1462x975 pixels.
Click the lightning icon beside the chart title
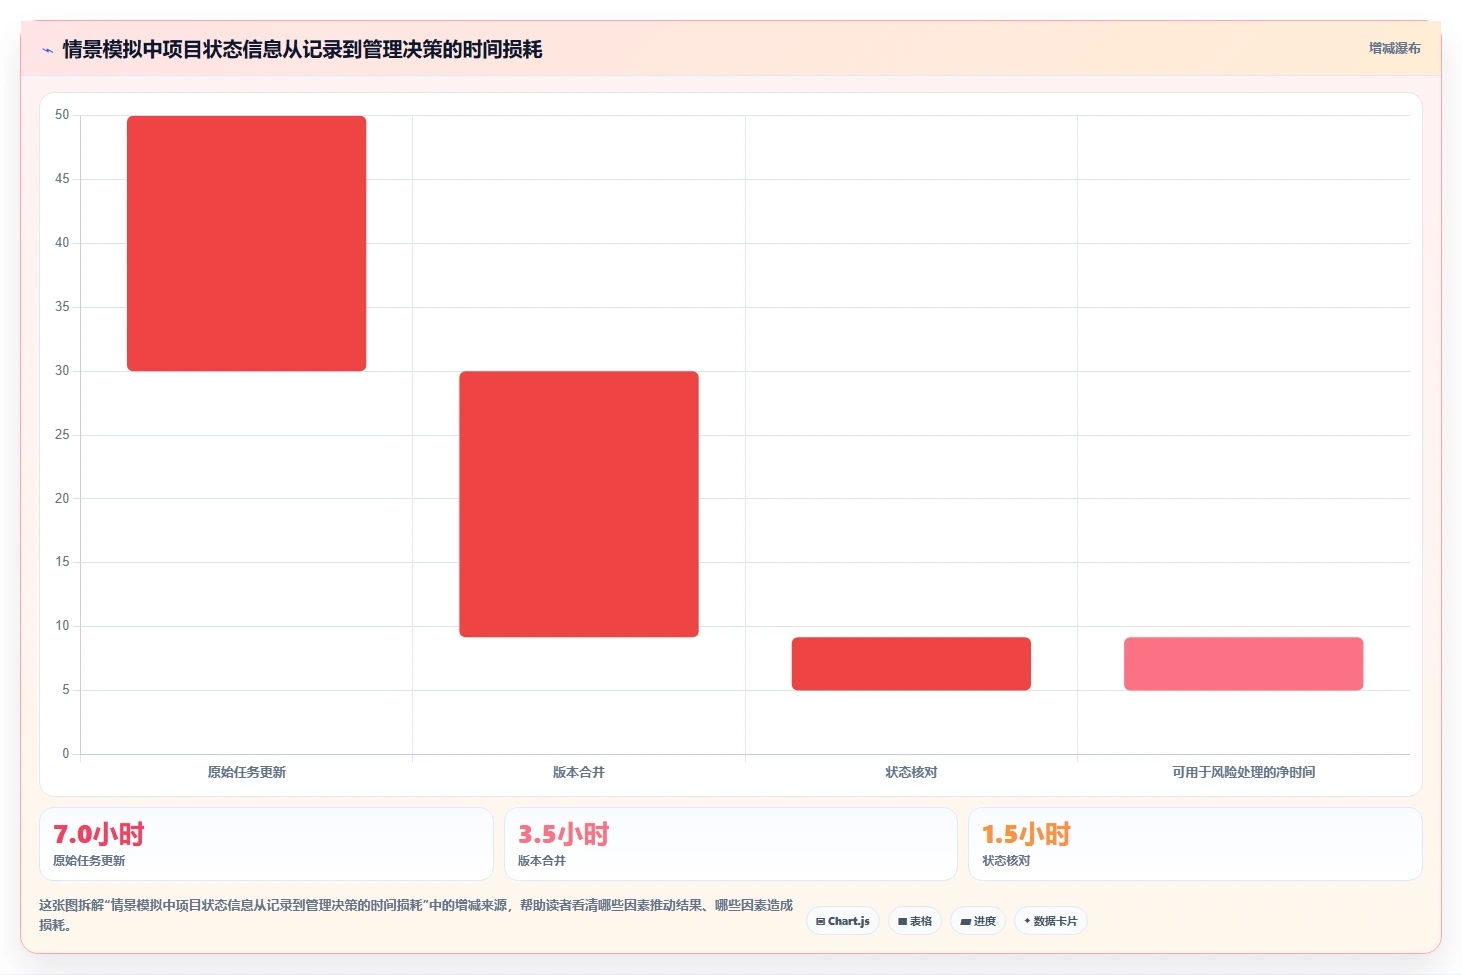(x=47, y=50)
